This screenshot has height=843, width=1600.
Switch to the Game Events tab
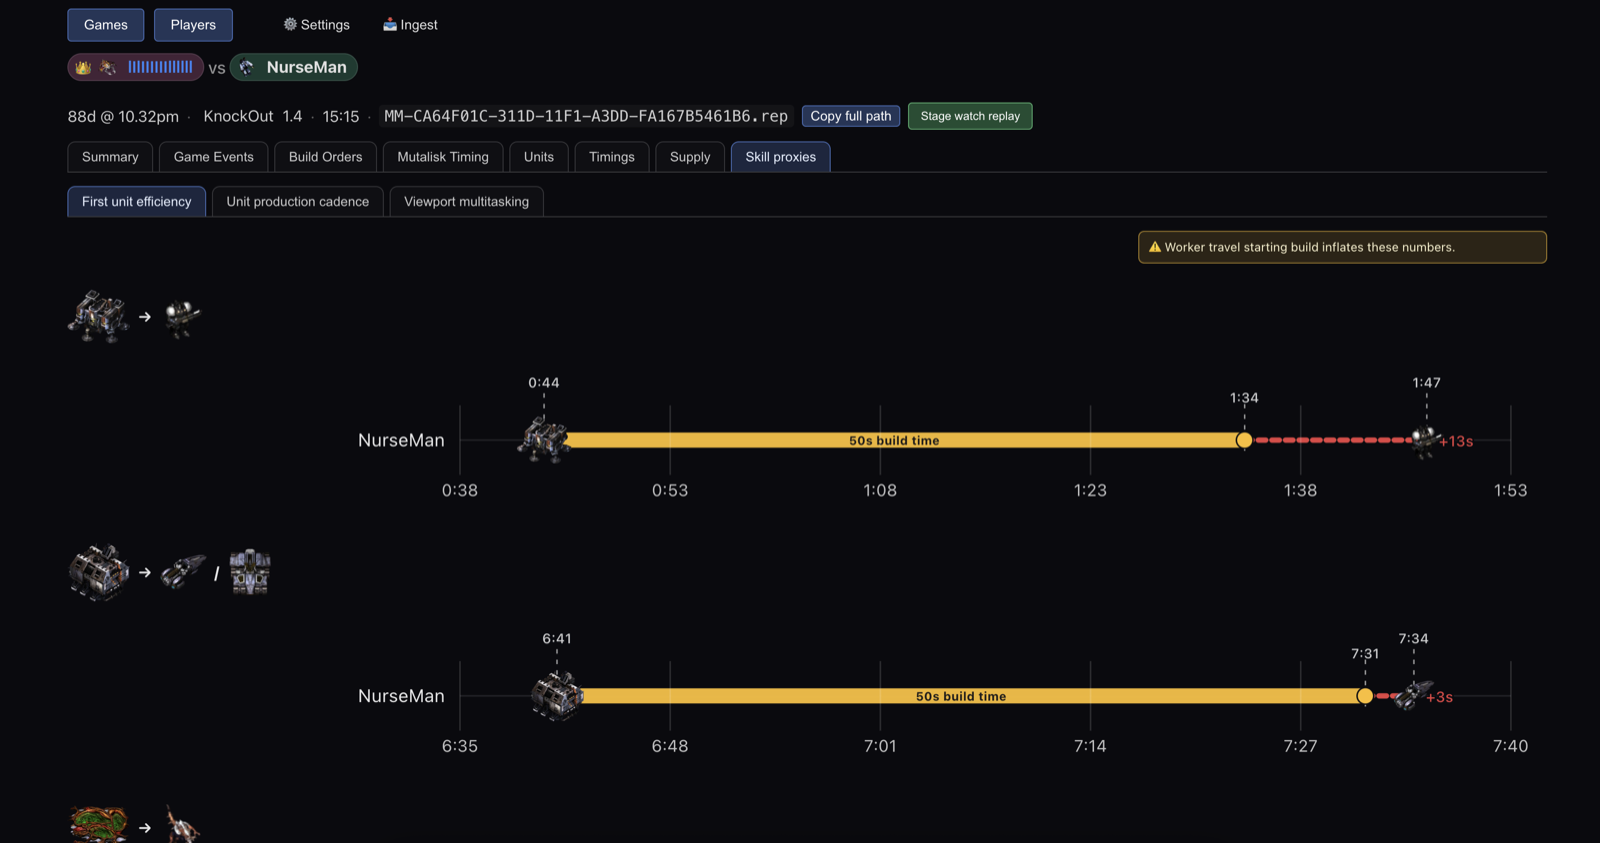point(214,157)
